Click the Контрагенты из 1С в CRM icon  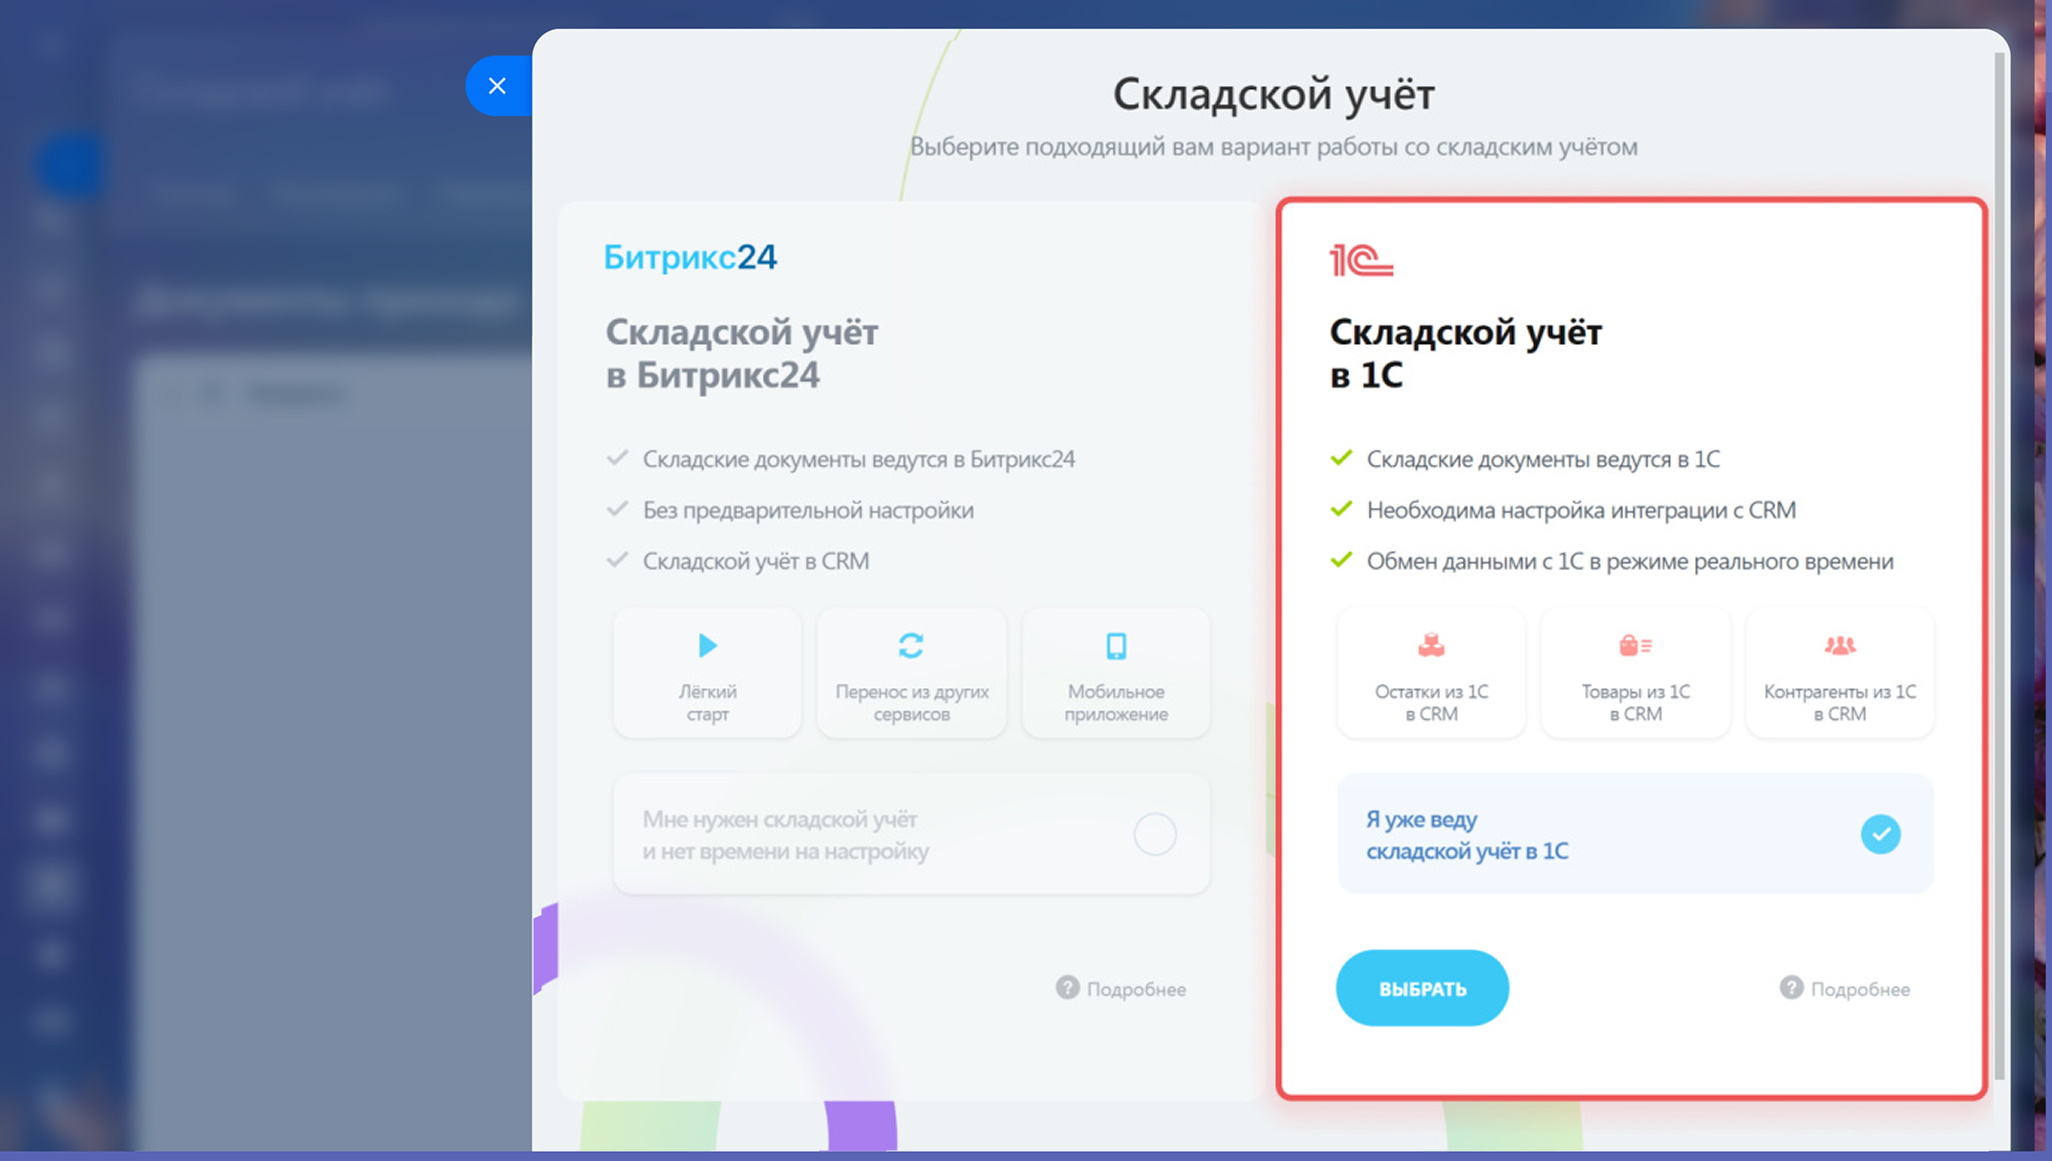[1839, 645]
